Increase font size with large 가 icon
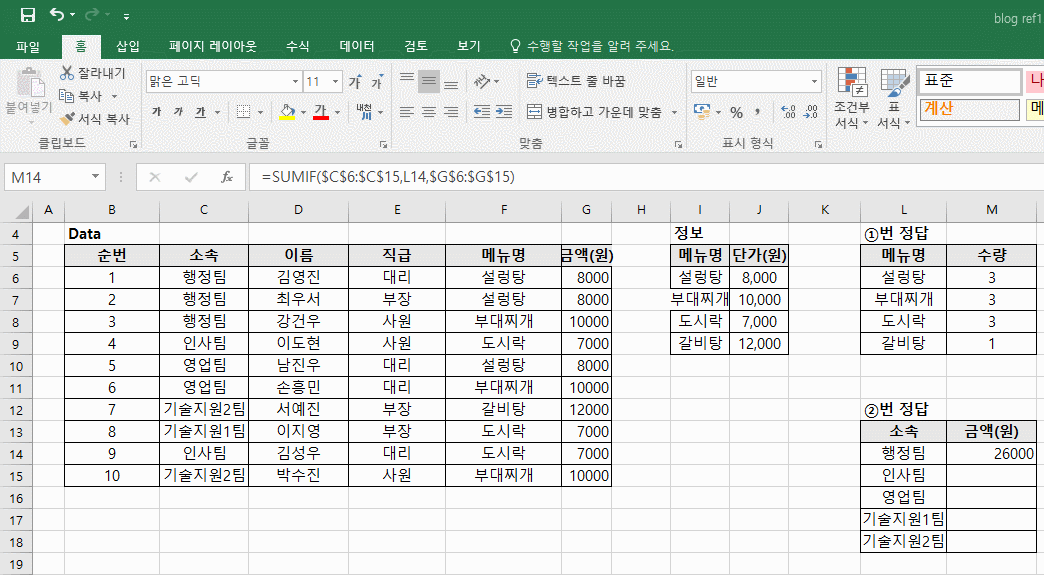 pyautogui.click(x=356, y=82)
